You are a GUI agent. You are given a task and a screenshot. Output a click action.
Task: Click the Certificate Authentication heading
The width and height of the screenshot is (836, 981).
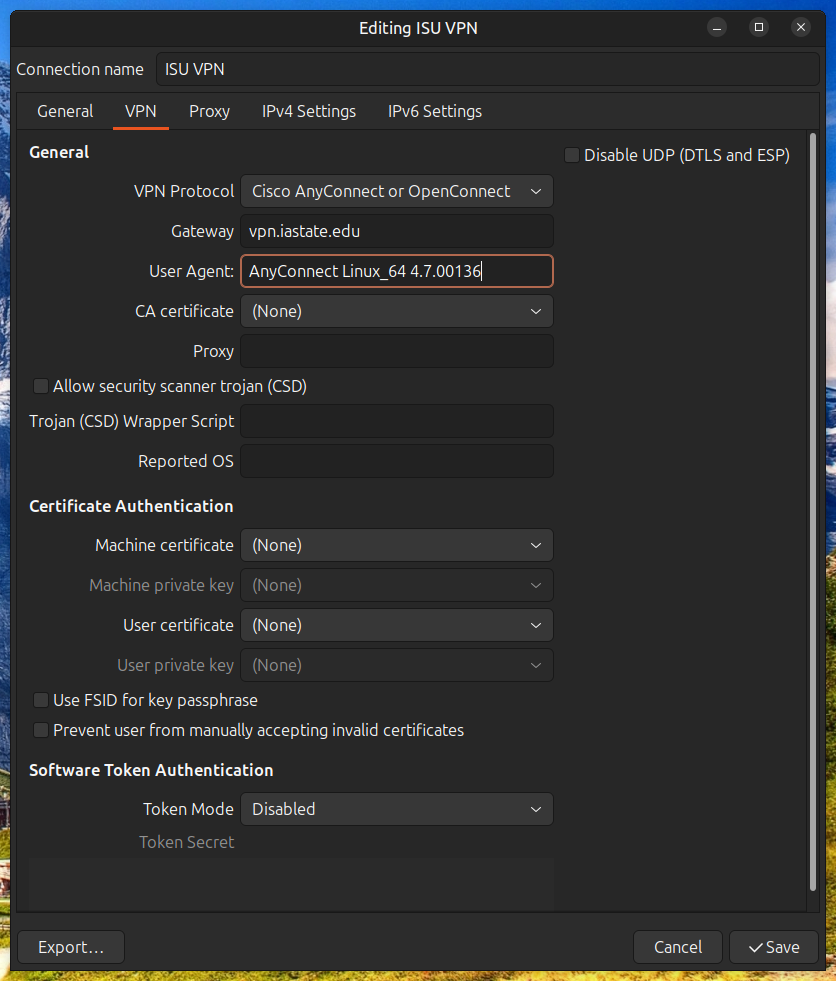pos(131,506)
